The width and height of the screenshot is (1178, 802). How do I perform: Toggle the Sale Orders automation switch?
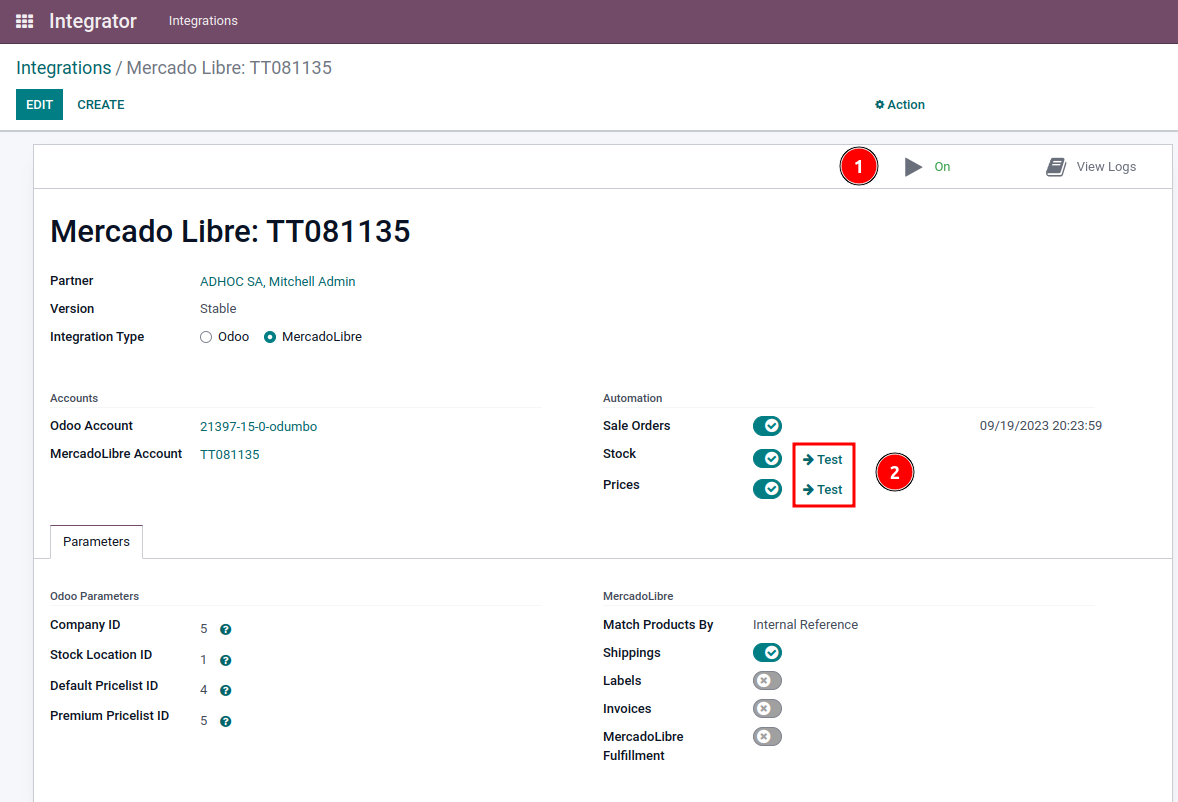[x=767, y=426]
